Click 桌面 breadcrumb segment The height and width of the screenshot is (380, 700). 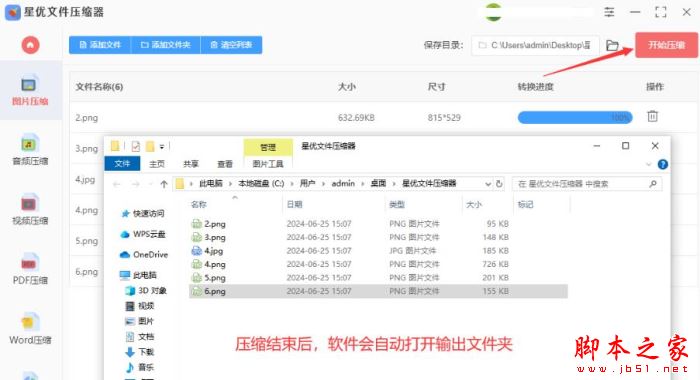click(378, 184)
